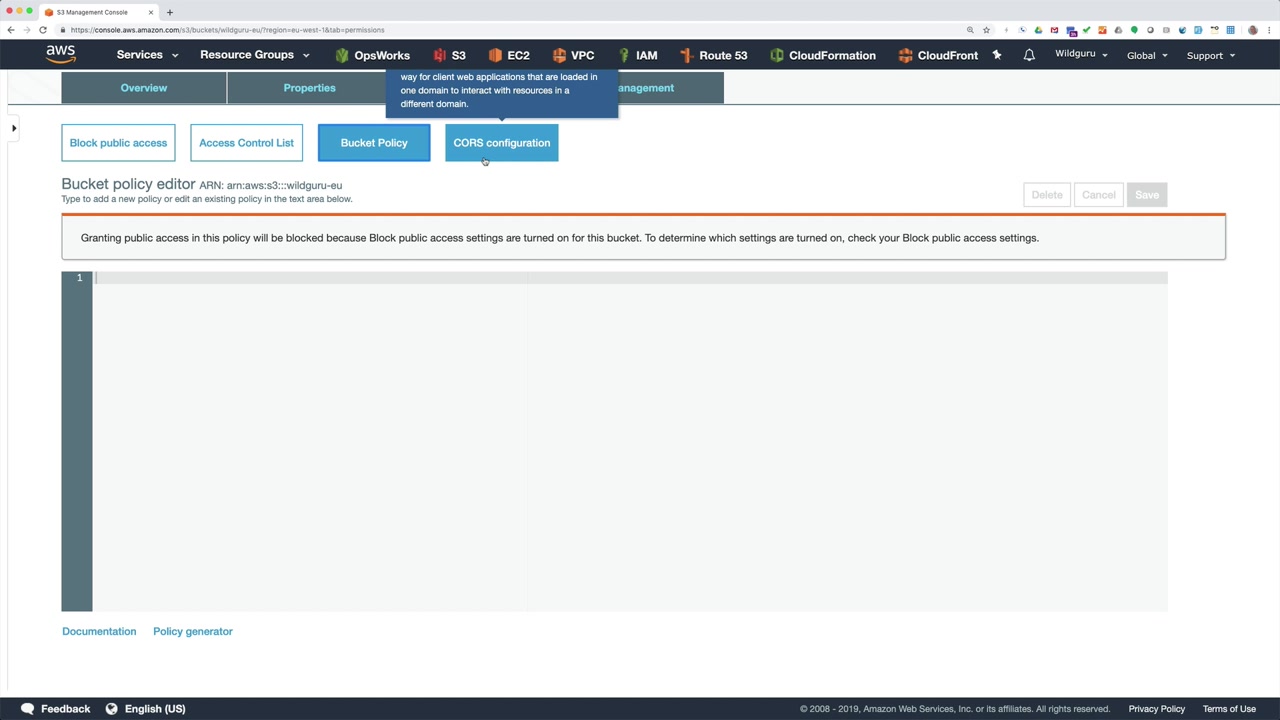Open the Route 53 shortcut
This screenshot has width=1280, height=720.
click(713, 55)
